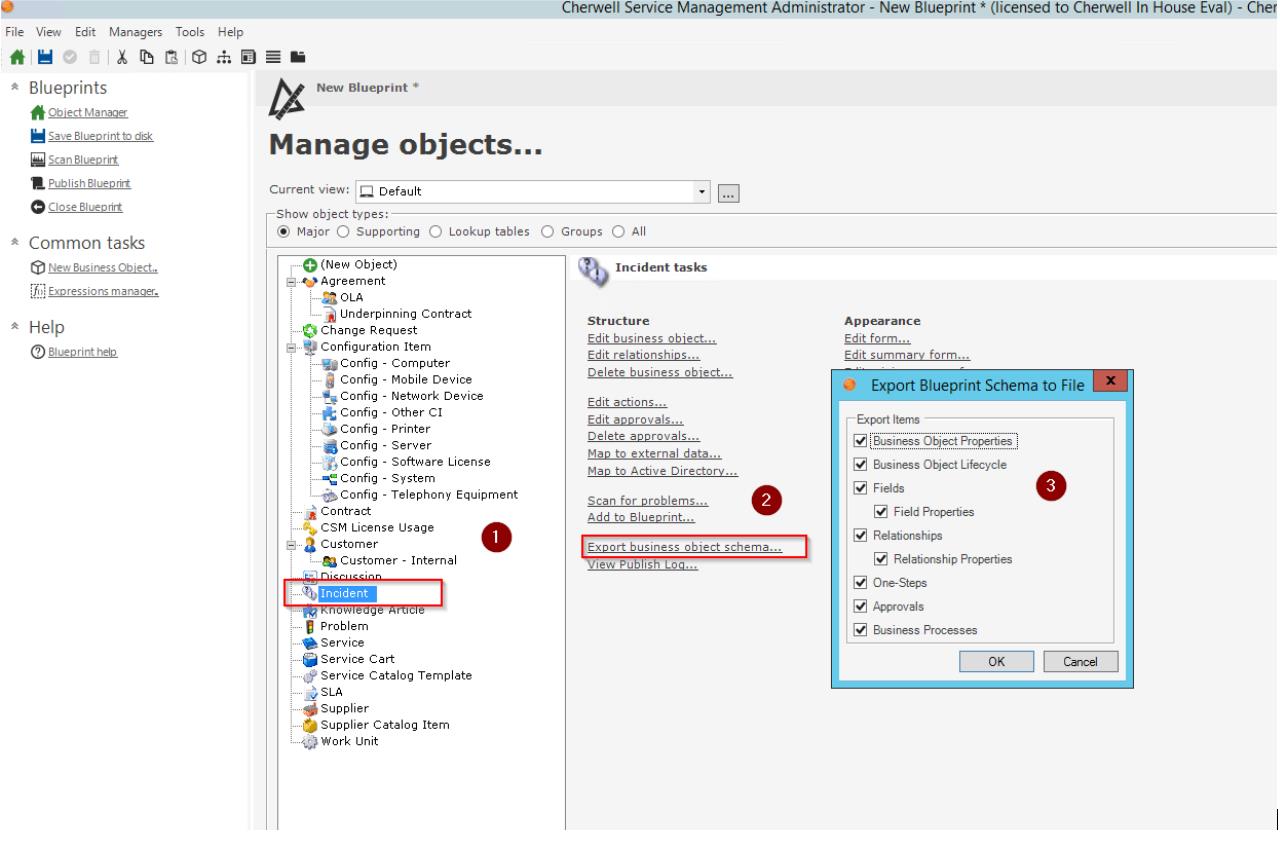Click OK in Export Blueprint Schema dialog
Screen dimensions: 1280x842
(996, 661)
